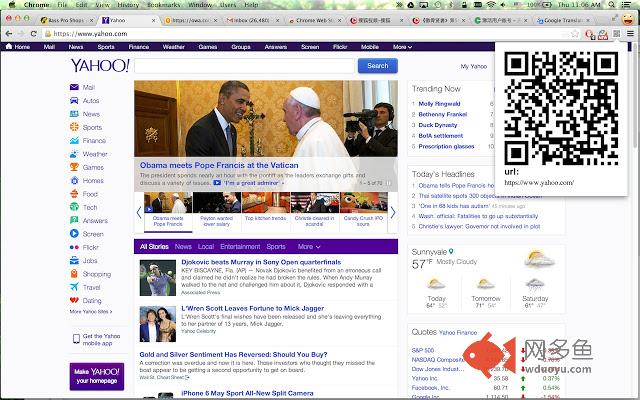The width and height of the screenshot is (640, 400).
Task: Open Obama meets Pope Francis headline
Action: point(219,165)
